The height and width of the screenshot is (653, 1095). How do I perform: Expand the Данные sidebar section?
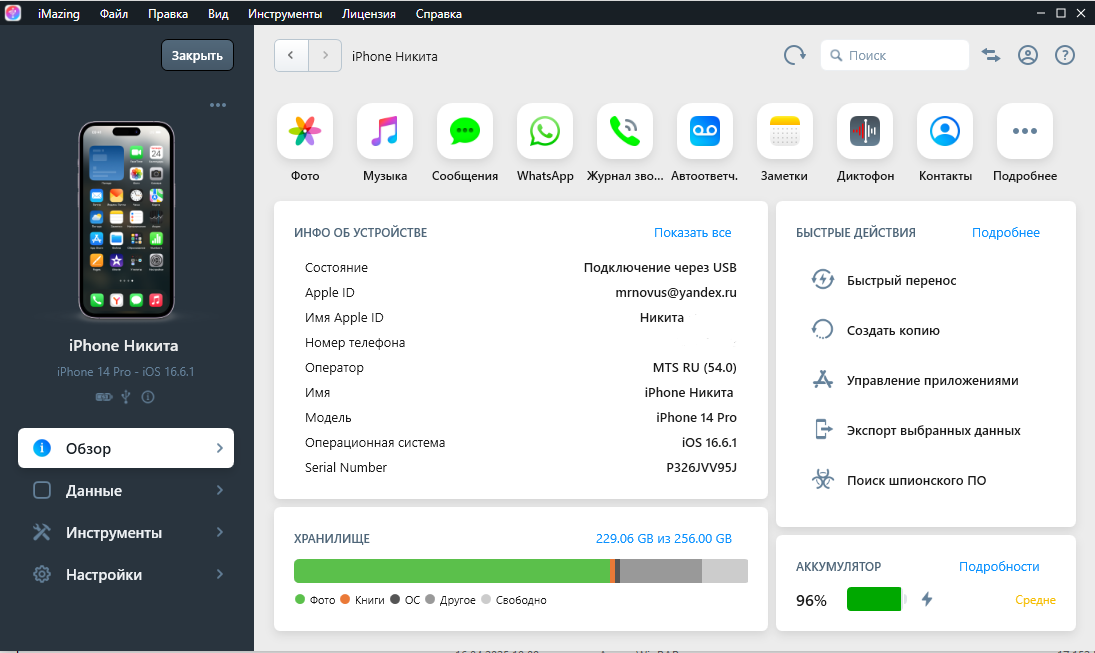tap(126, 491)
